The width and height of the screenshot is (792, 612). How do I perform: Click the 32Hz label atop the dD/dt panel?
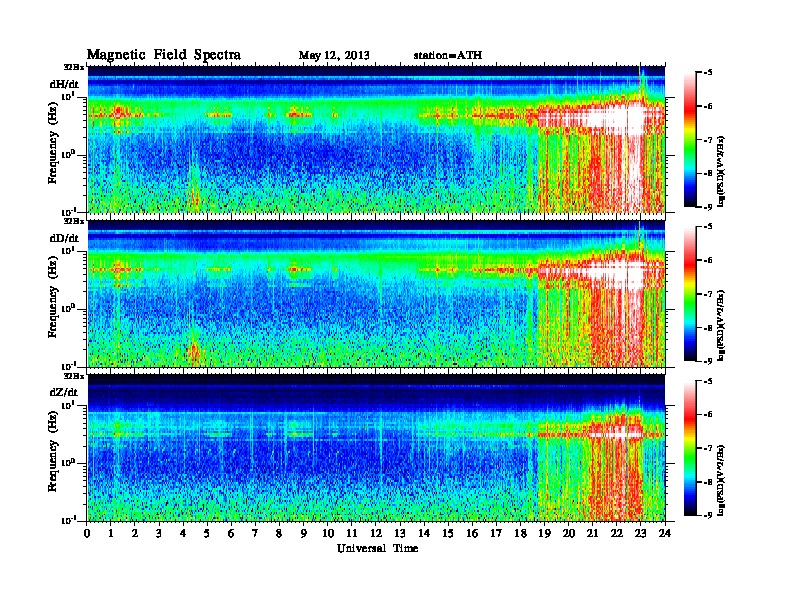click(74, 221)
